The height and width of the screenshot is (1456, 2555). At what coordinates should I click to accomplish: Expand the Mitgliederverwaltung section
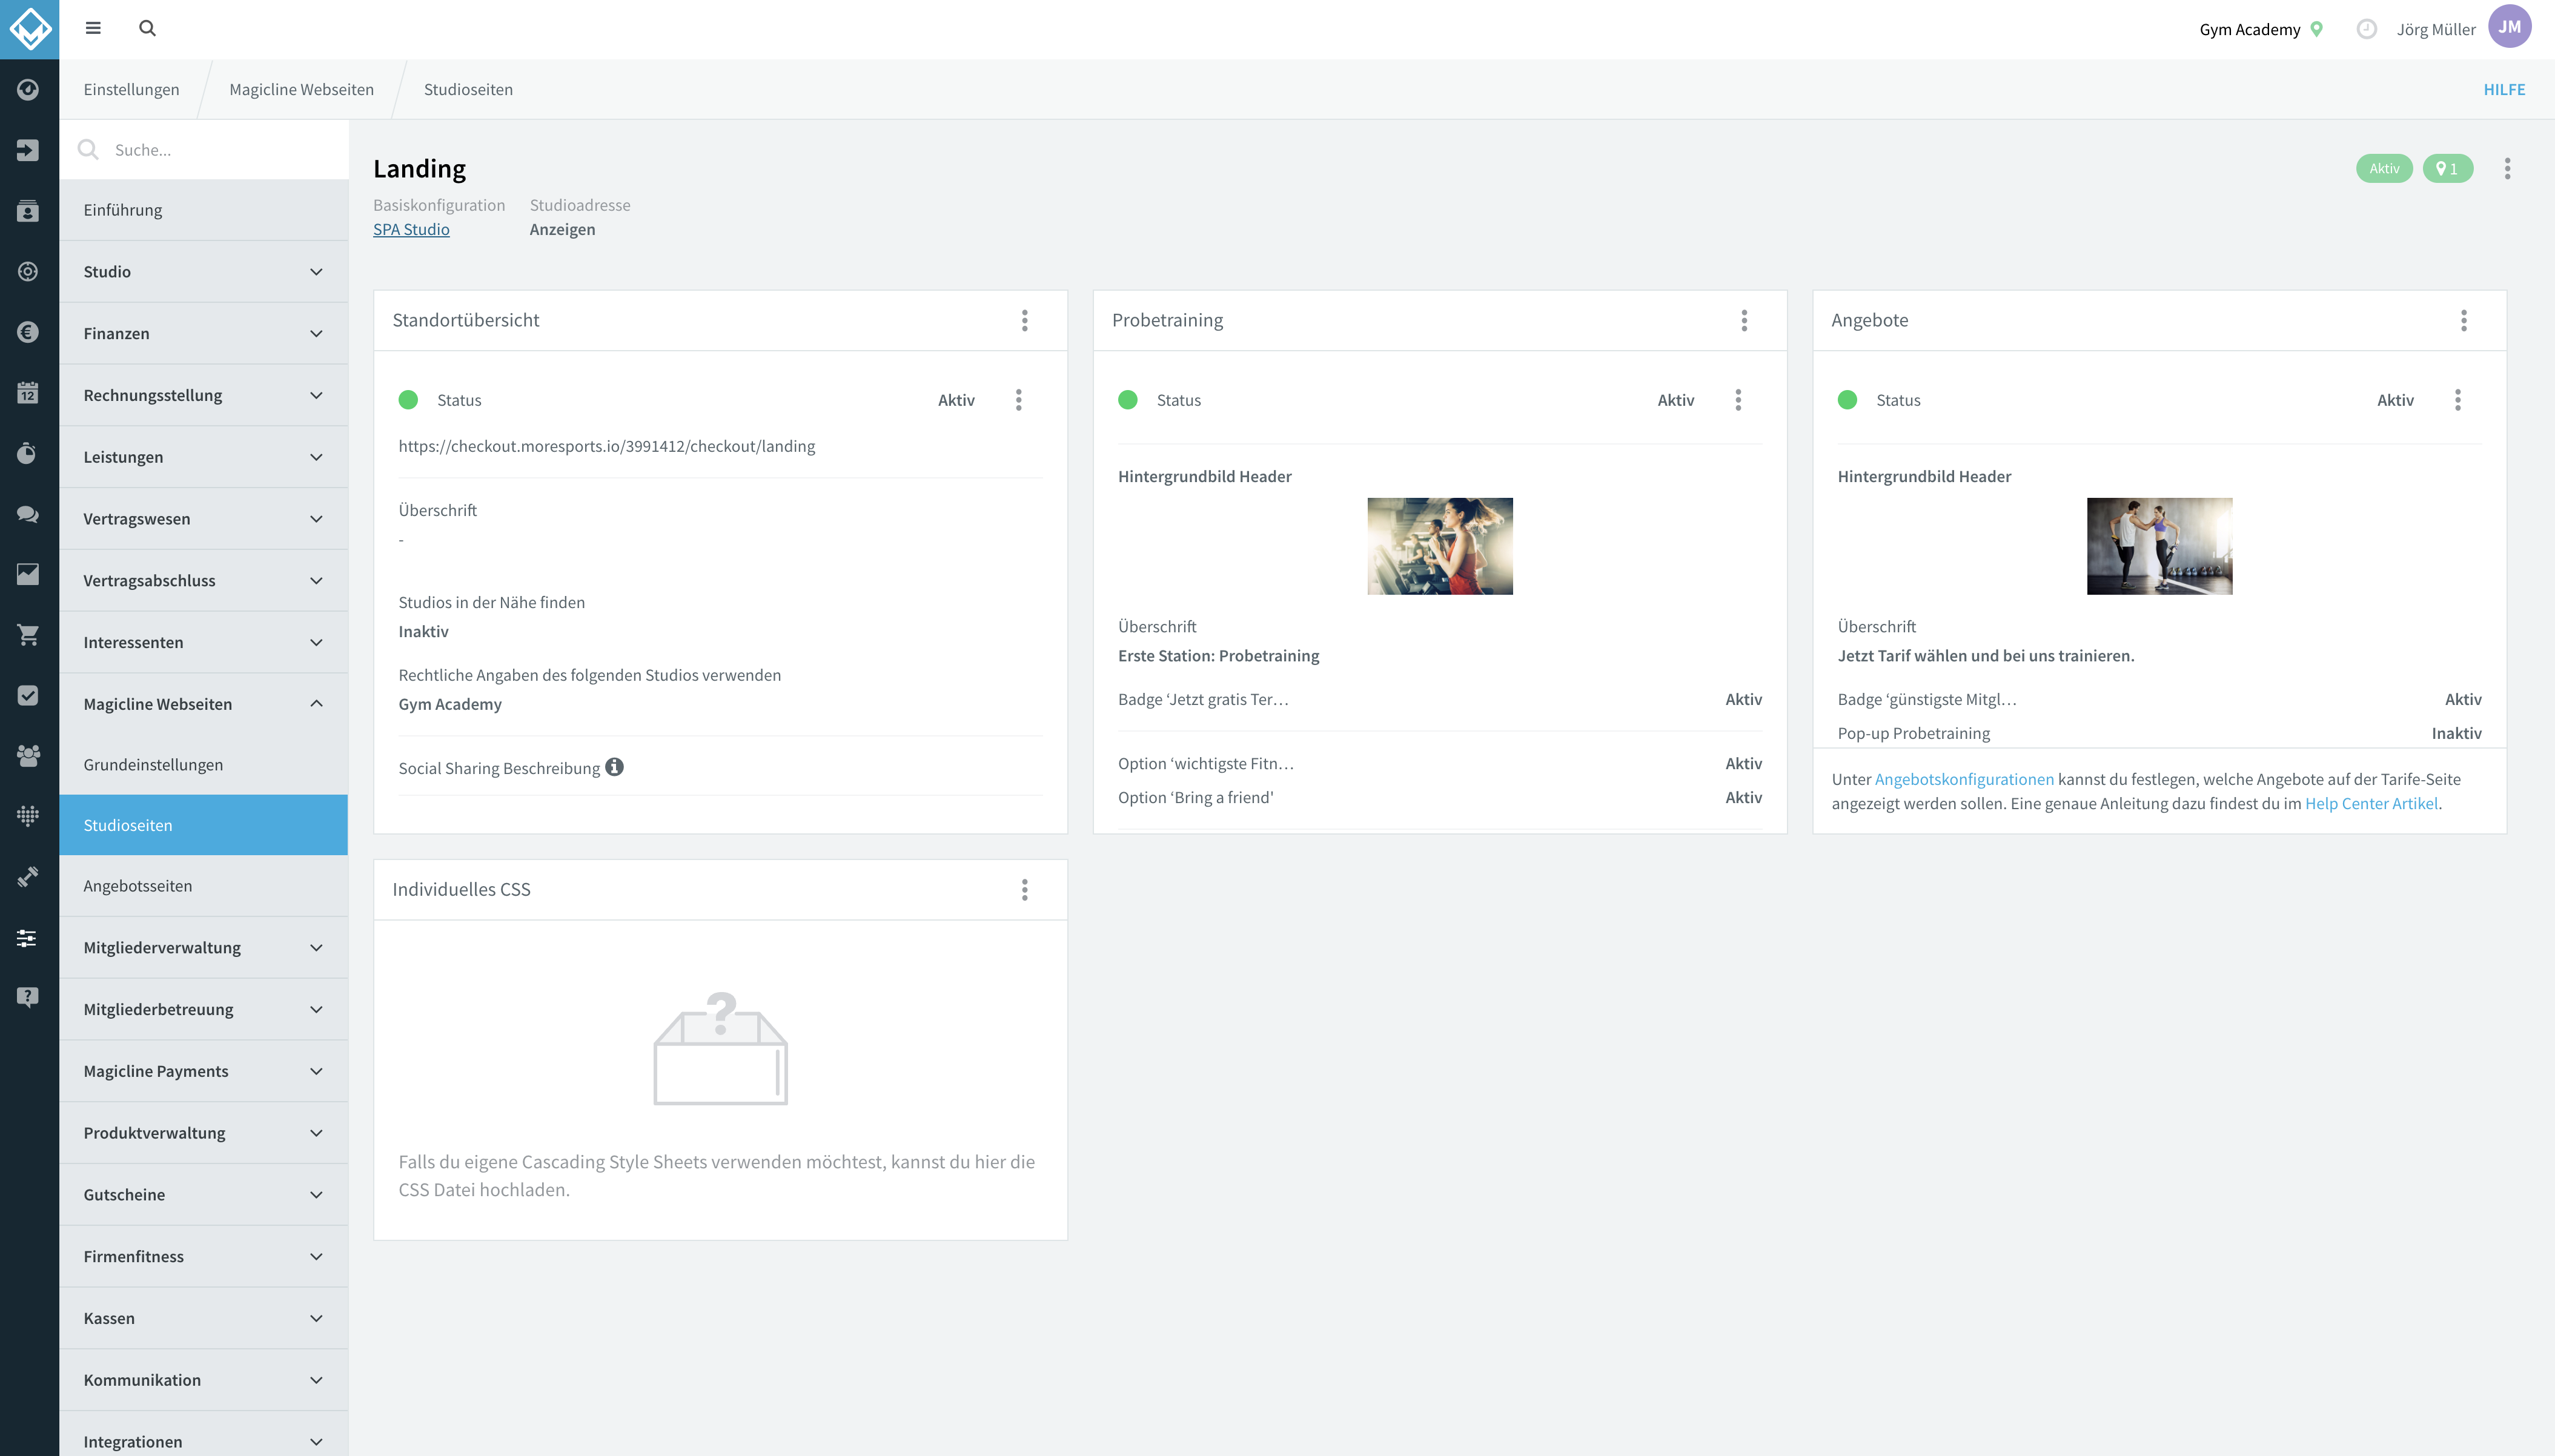point(203,947)
